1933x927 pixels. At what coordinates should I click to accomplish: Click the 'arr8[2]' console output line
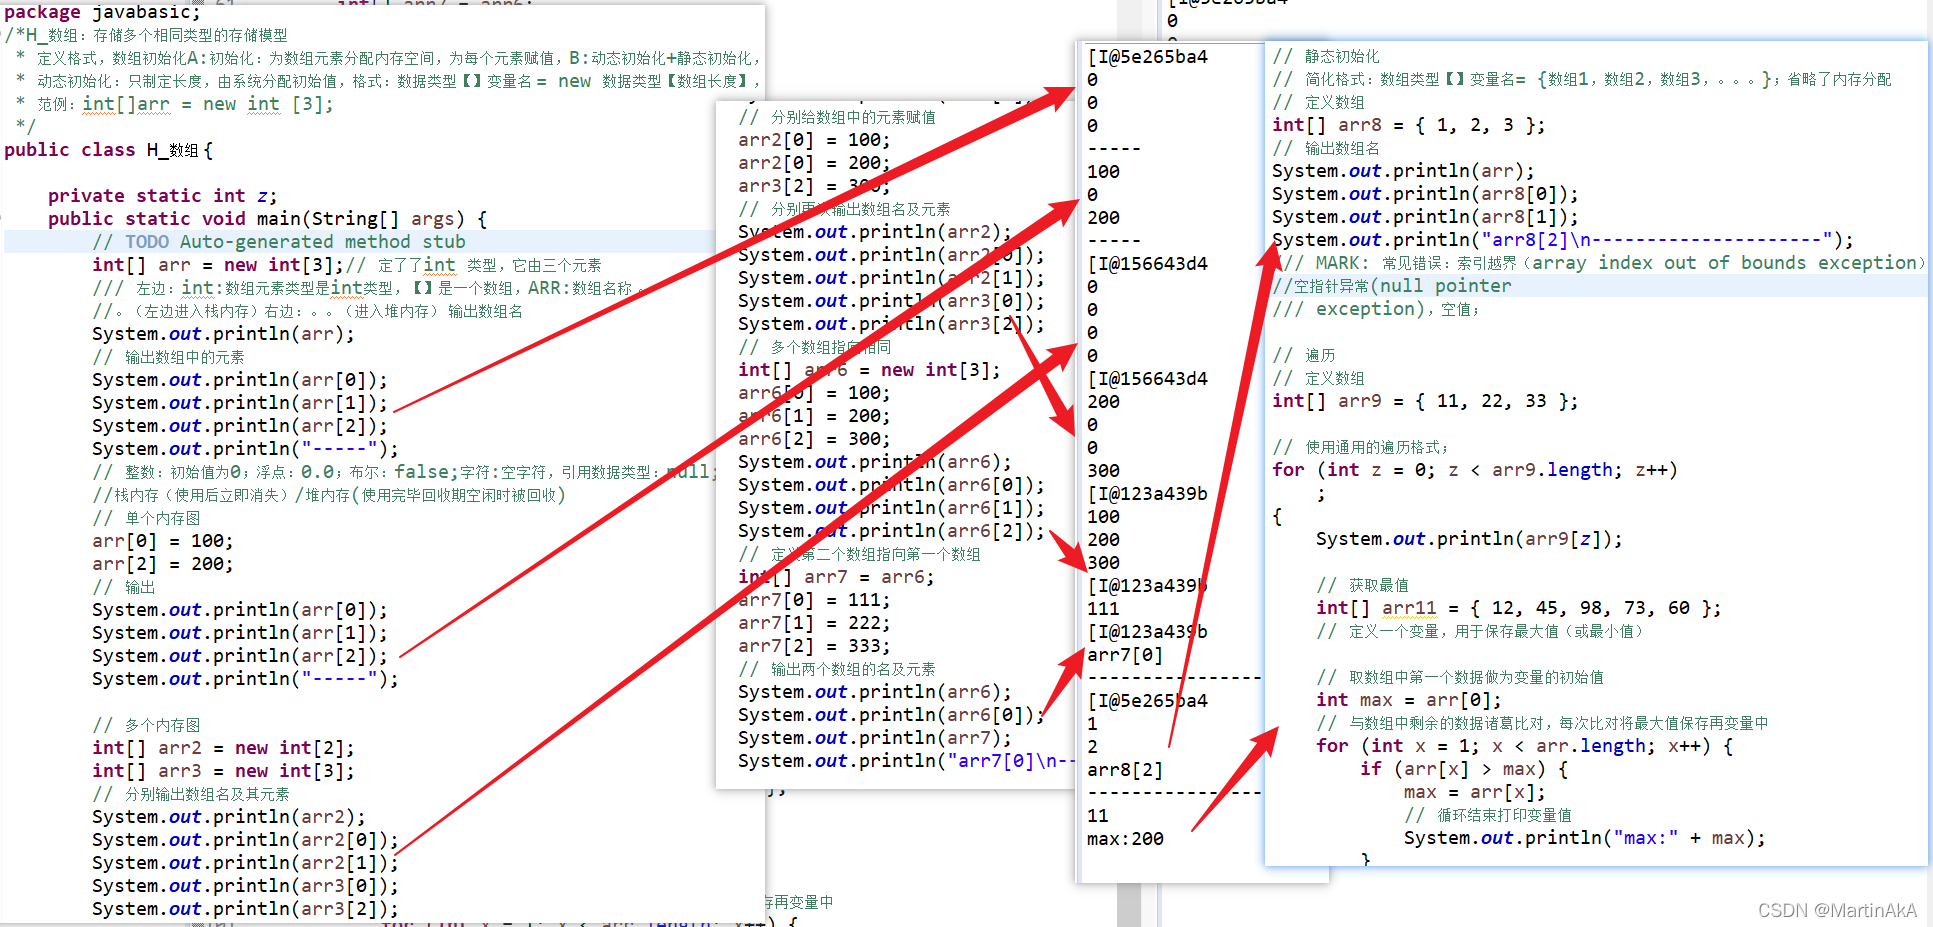[x=1125, y=770]
